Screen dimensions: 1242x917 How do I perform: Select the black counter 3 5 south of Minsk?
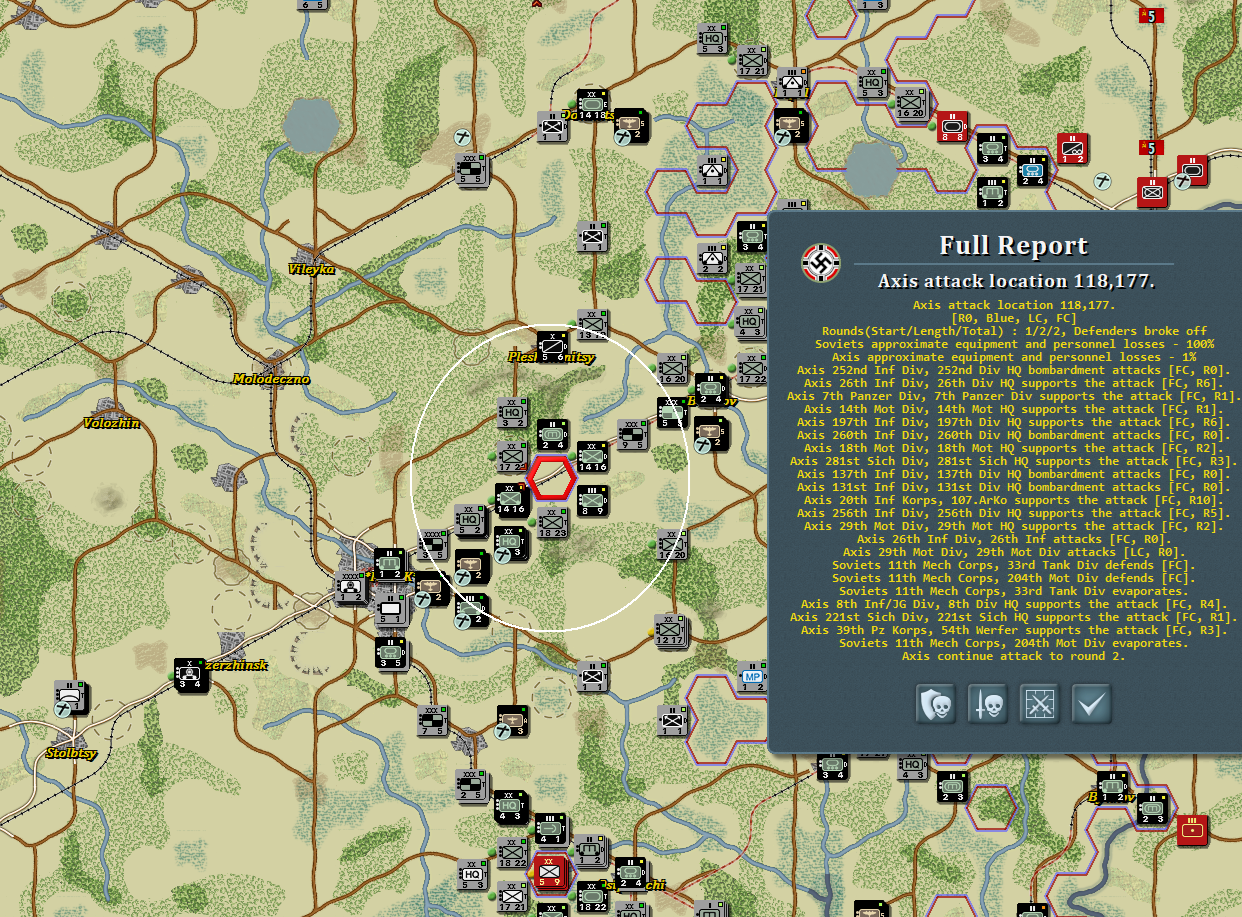(390, 653)
